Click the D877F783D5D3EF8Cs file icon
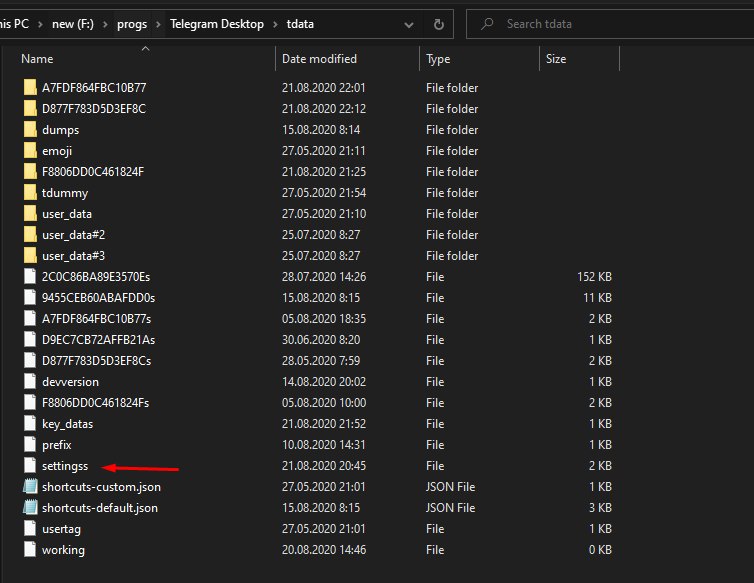 coord(30,361)
